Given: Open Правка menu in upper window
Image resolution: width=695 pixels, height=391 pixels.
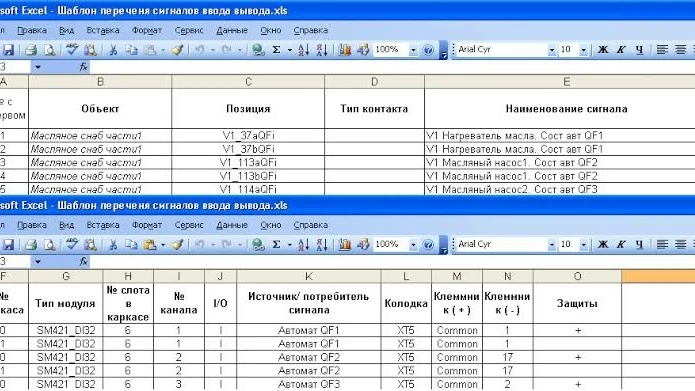Looking at the screenshot, I should coord(31,30).
